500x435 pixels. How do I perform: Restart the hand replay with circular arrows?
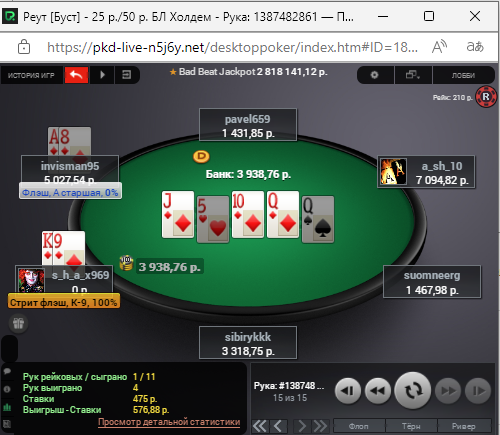click(x=413, y=390)
